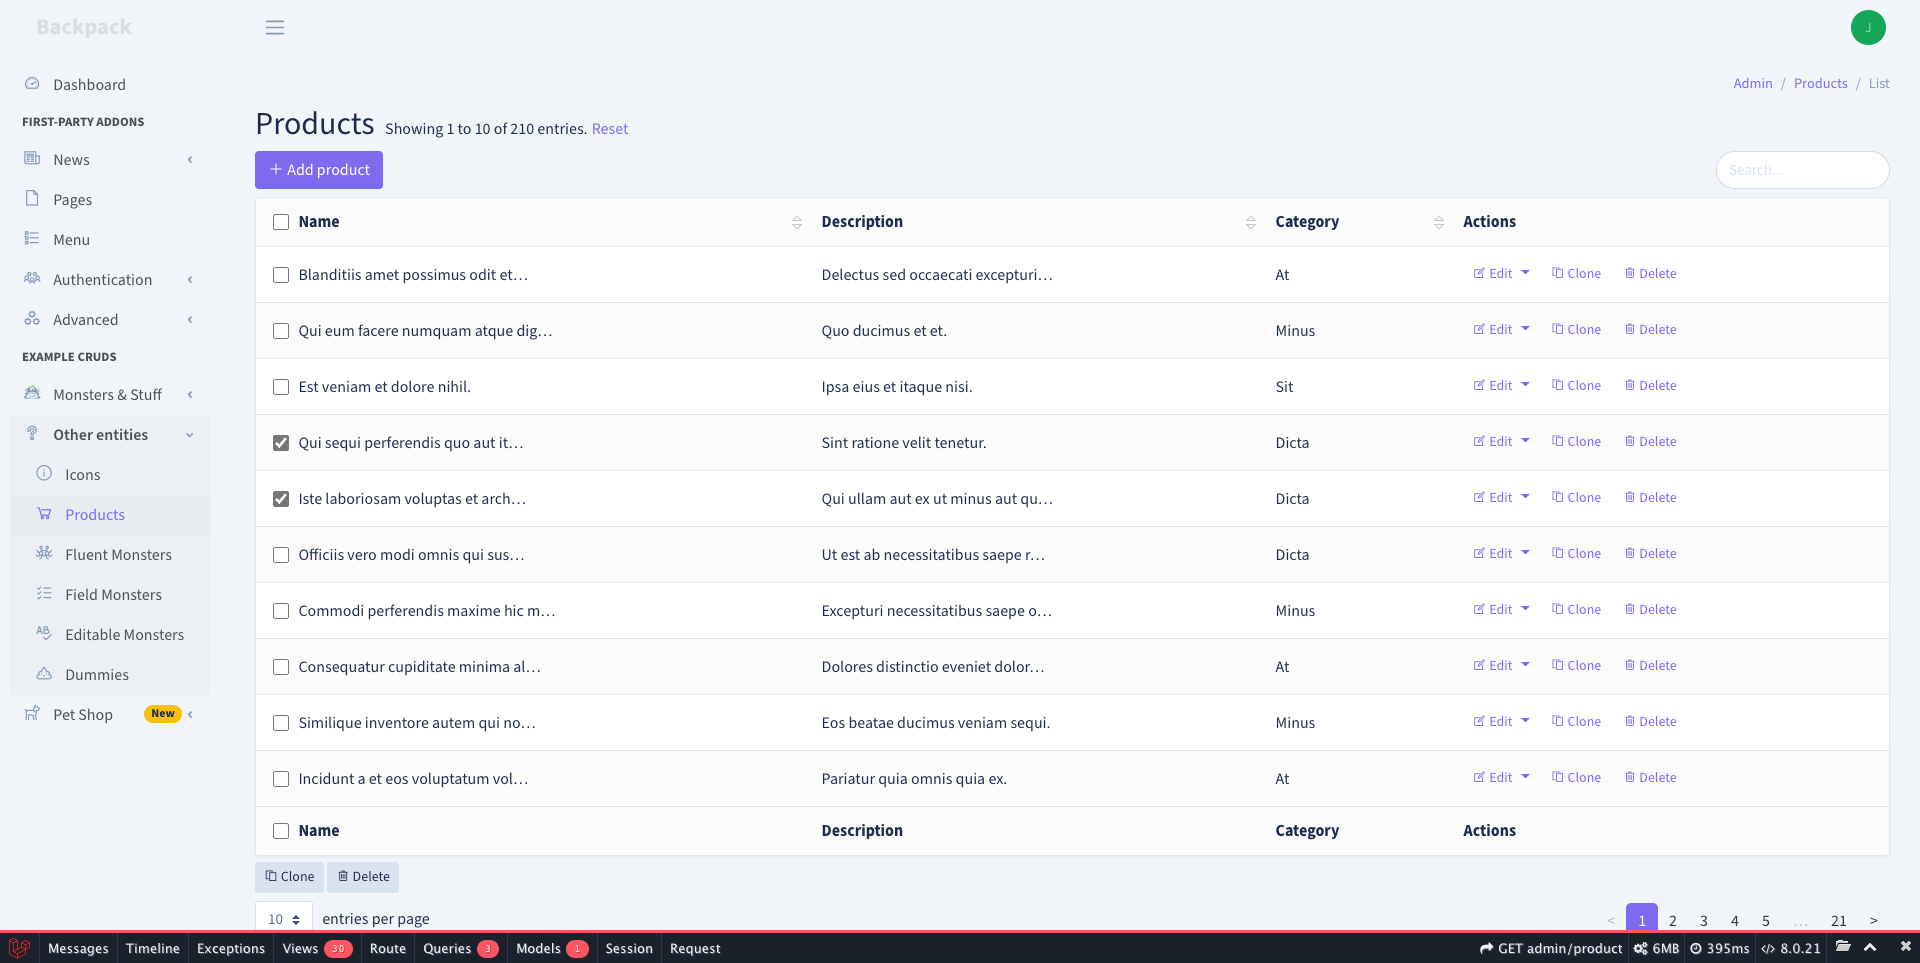Open Dummies in sidebar

click(110, 675)
